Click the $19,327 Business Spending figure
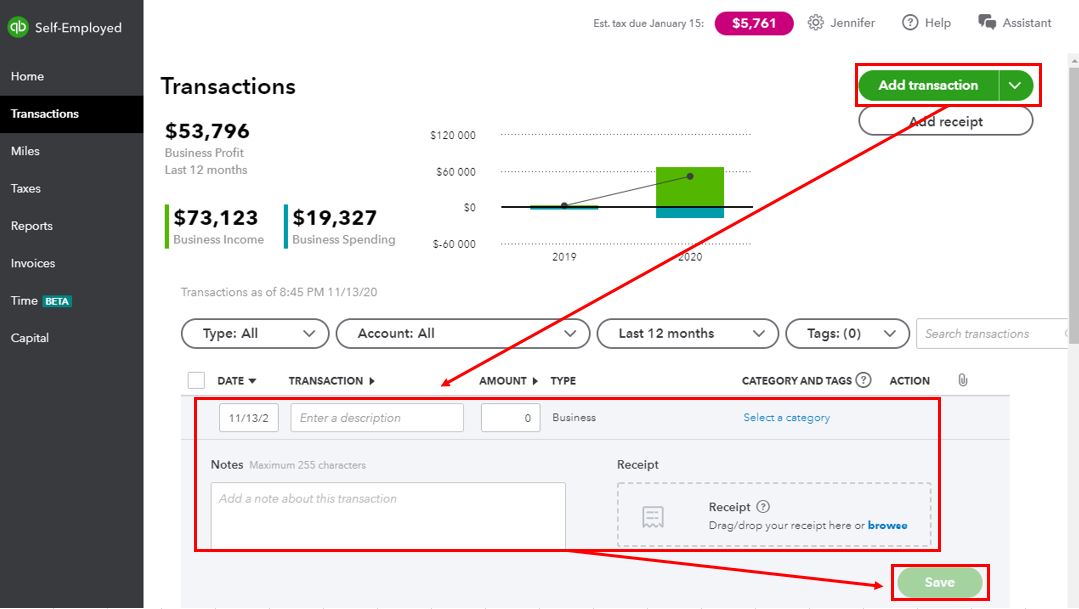 tap(335, 218)
